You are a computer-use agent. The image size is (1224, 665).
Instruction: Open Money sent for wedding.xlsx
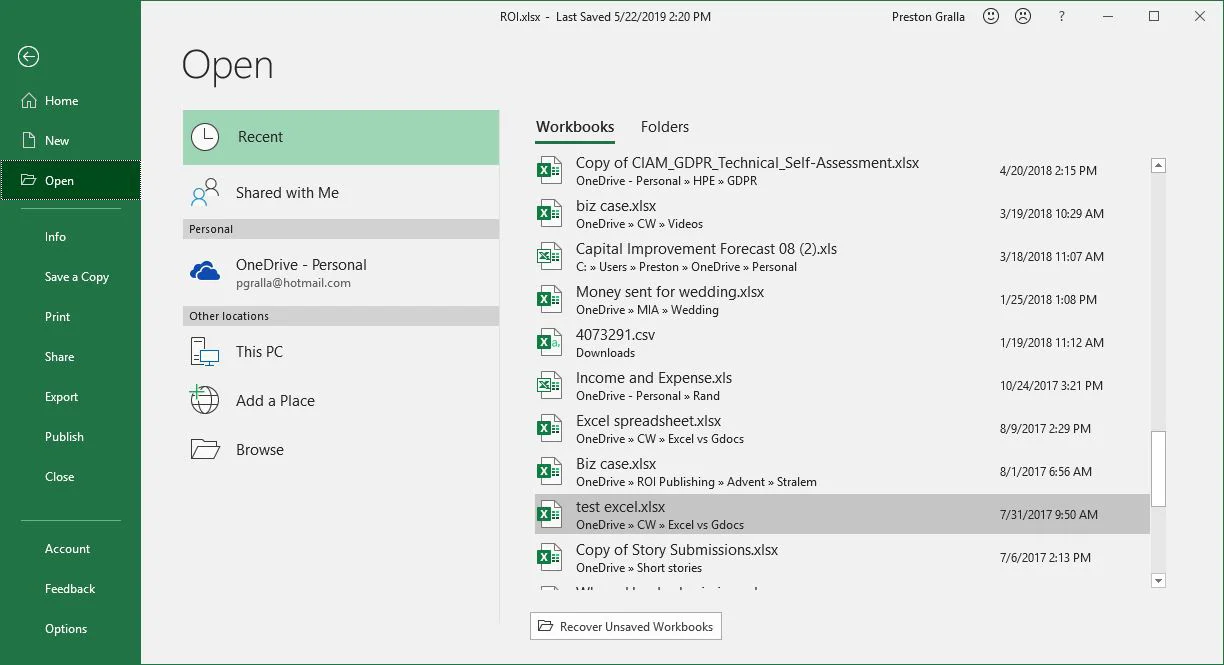[x=842, y=299]
